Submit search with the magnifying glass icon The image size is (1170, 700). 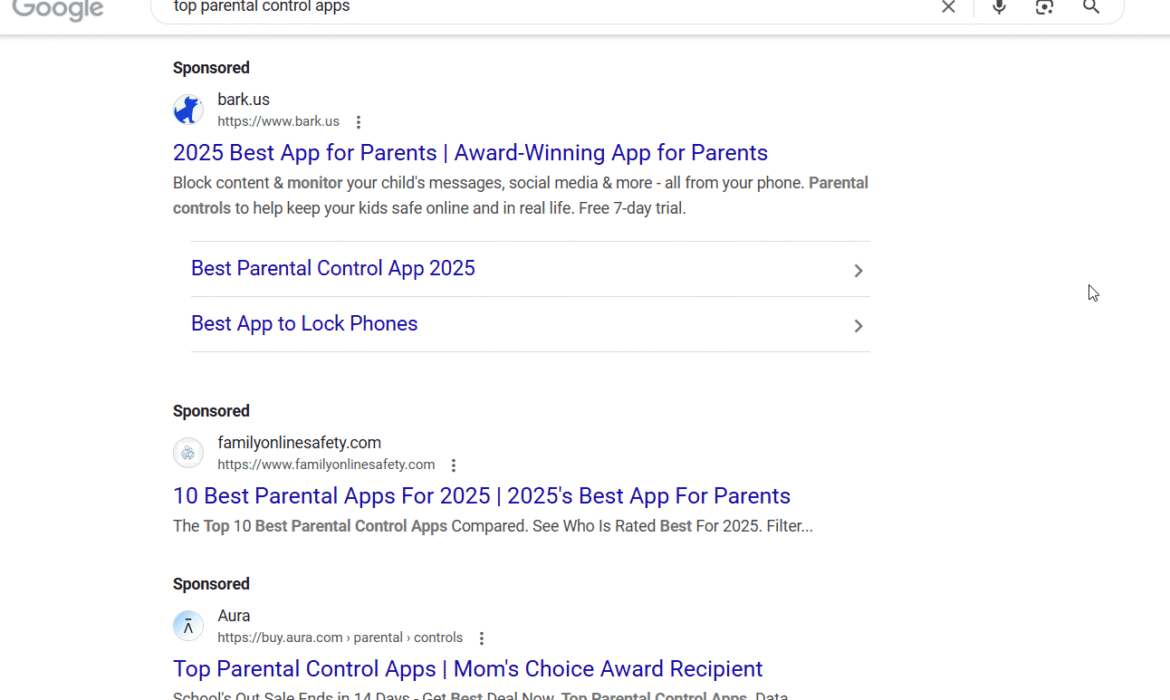click(x=1091, y=7)
